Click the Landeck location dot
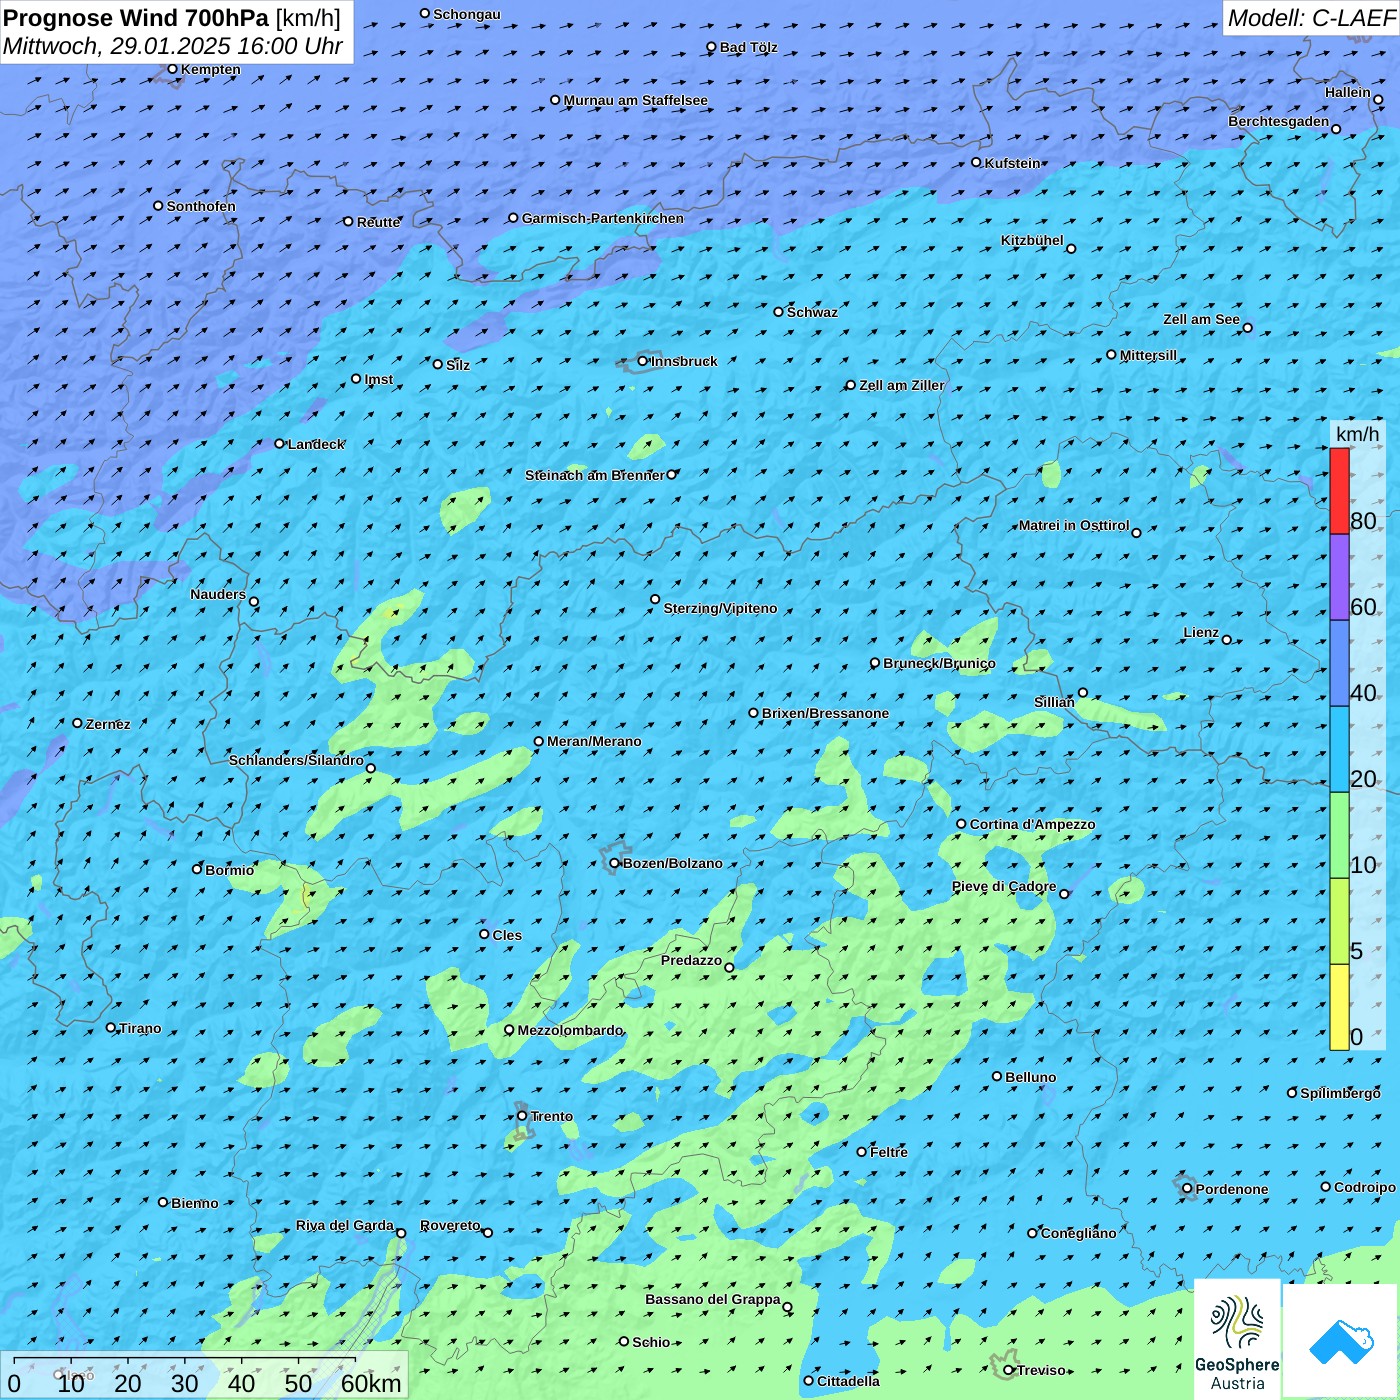 pos(280,443)
